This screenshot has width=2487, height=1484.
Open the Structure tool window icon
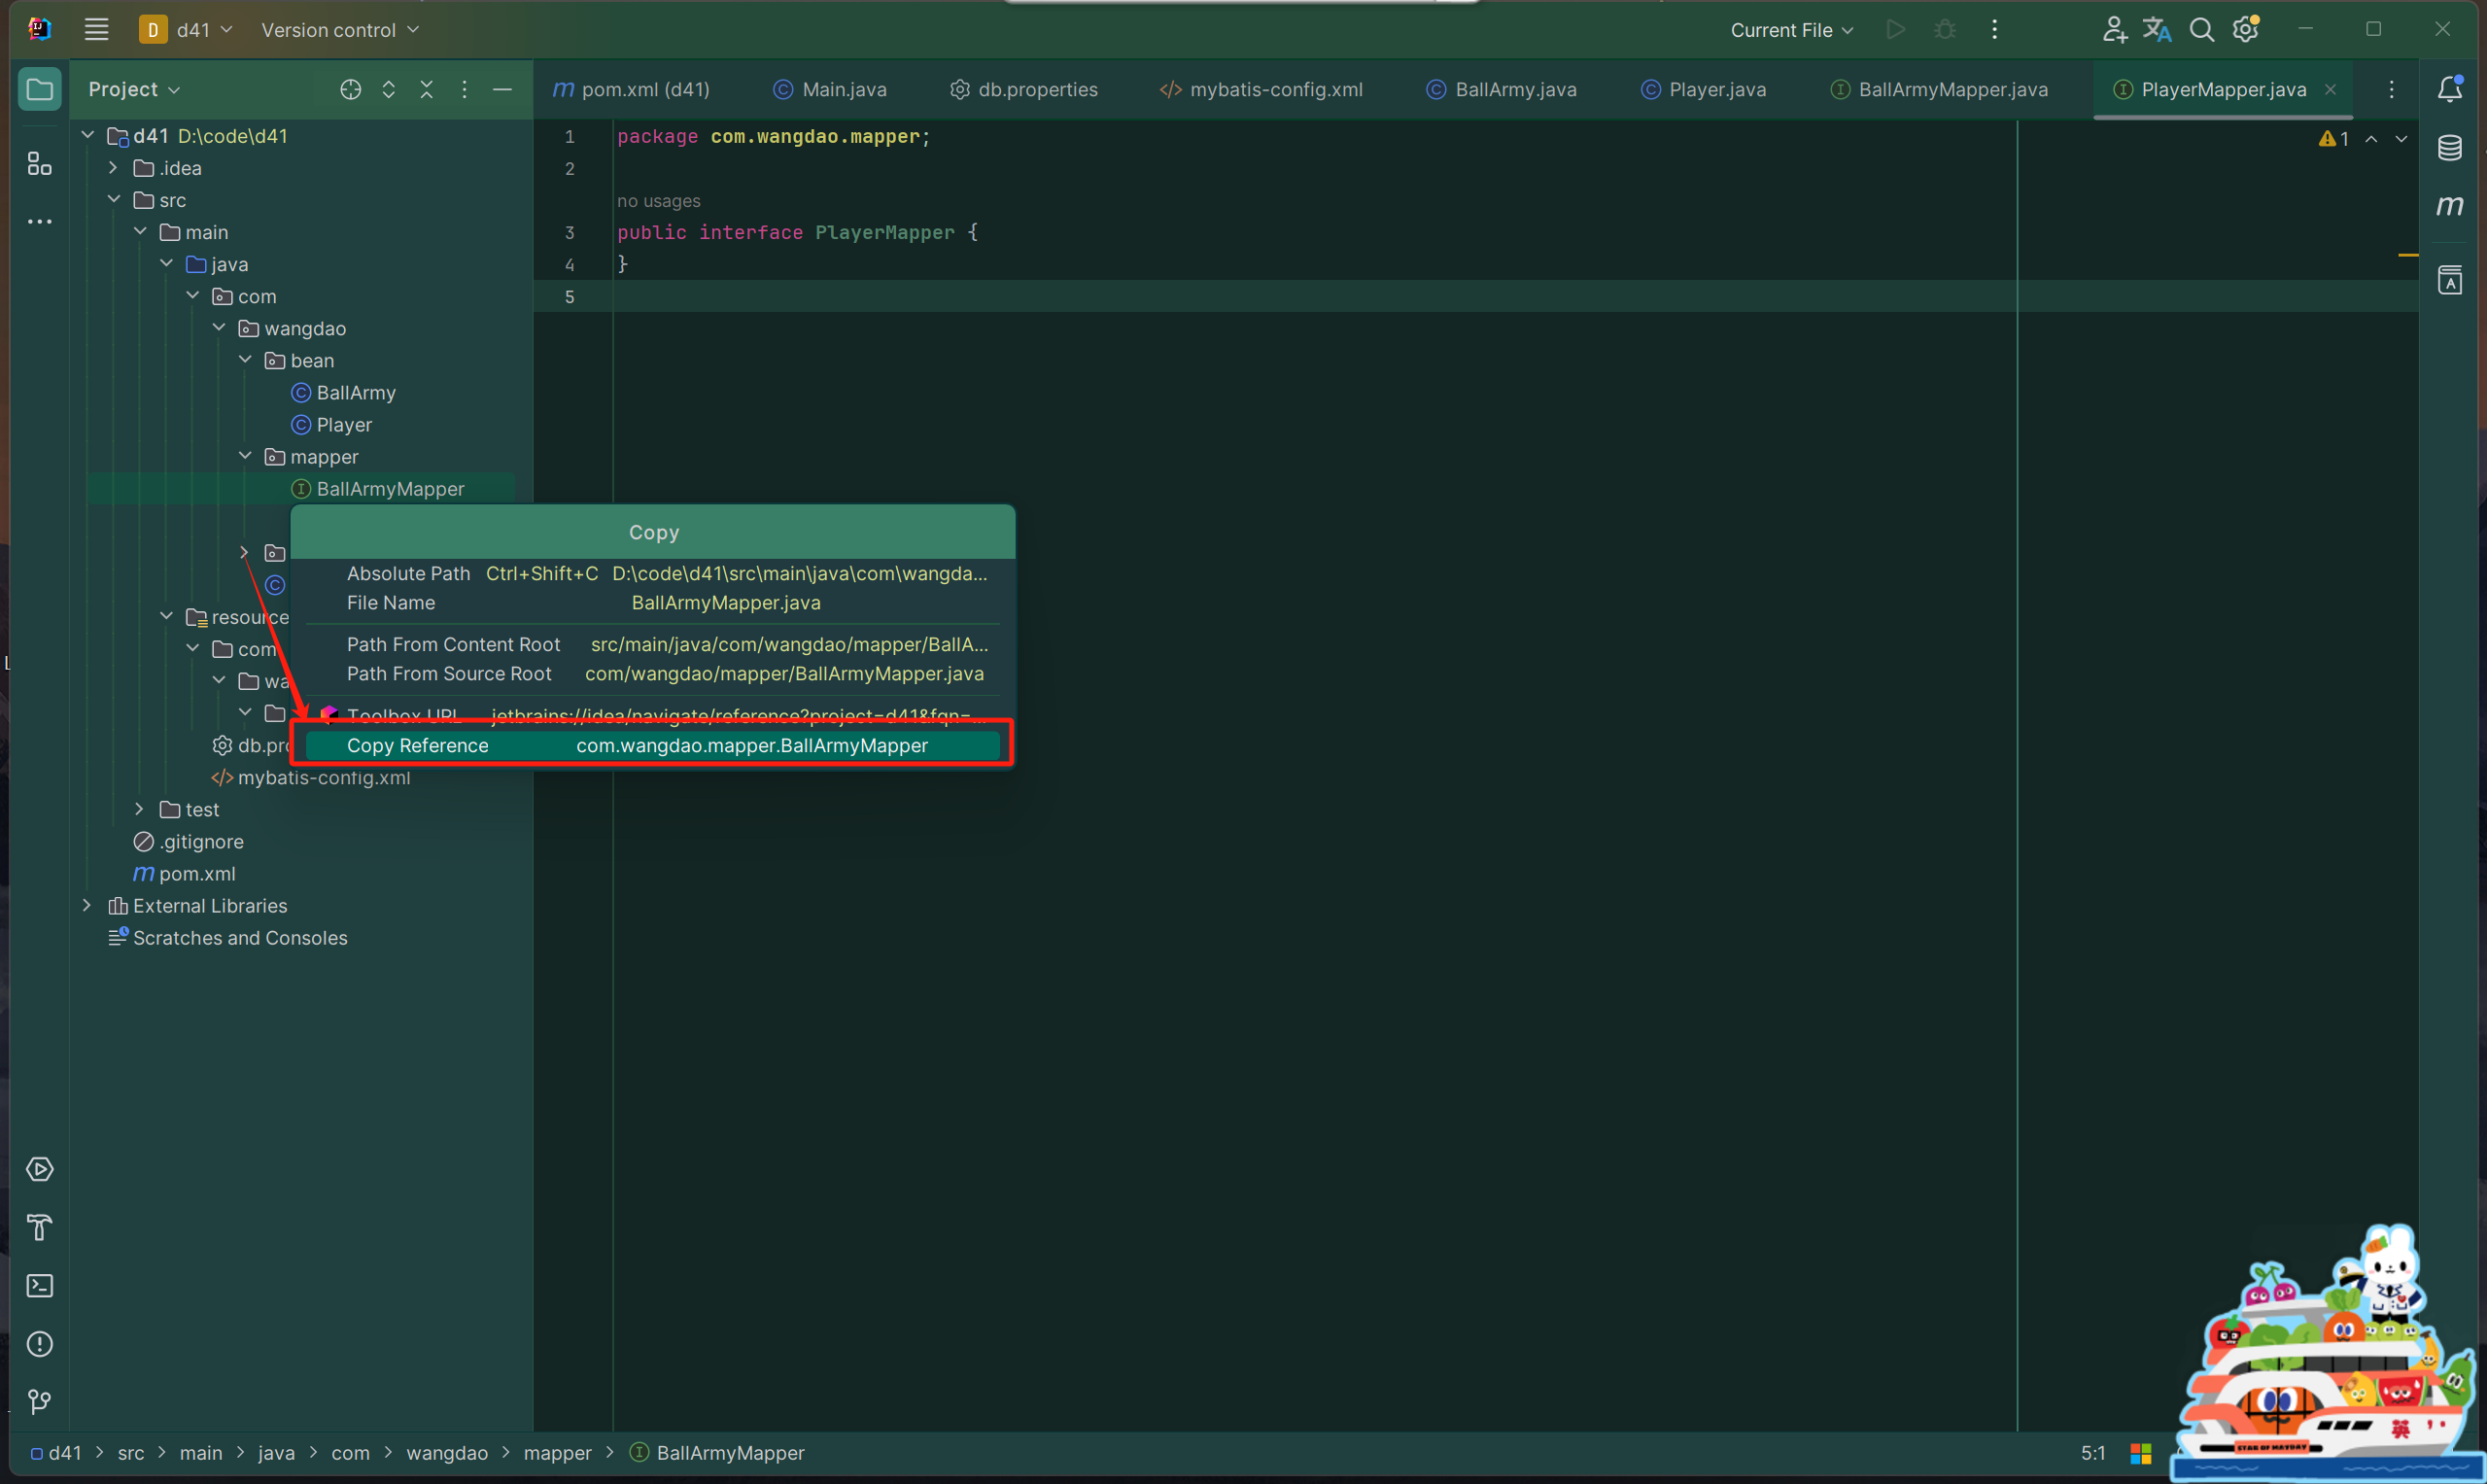(x=40, y=163)
